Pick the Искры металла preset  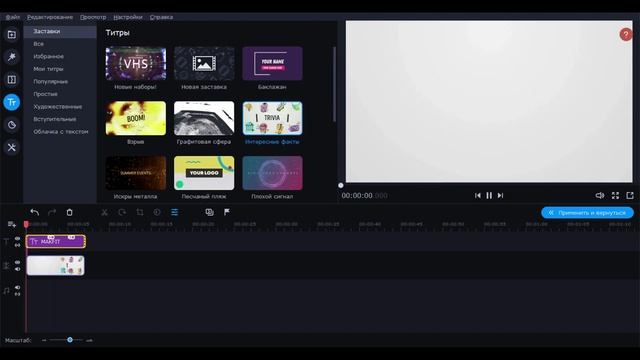click(x=136, y=173)
